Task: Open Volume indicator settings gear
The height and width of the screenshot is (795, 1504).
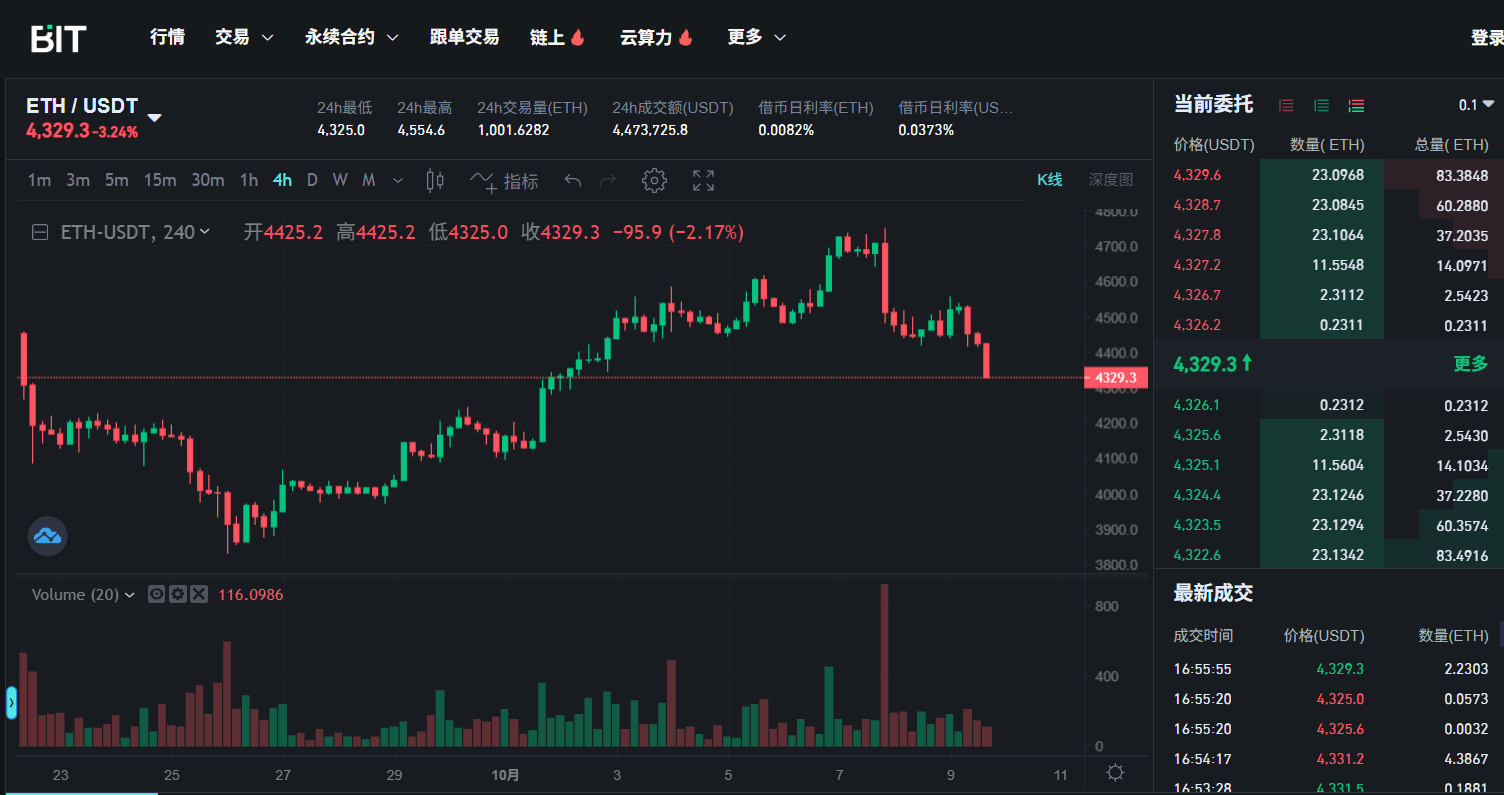Action: pyautogui.click(x=178, y=595)
